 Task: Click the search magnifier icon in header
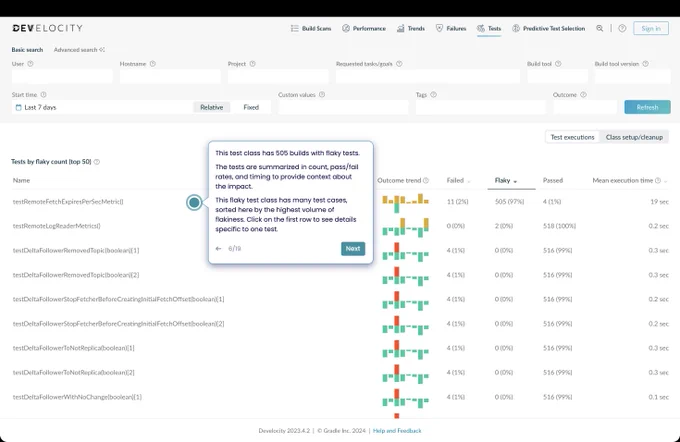tap(599, 29)
